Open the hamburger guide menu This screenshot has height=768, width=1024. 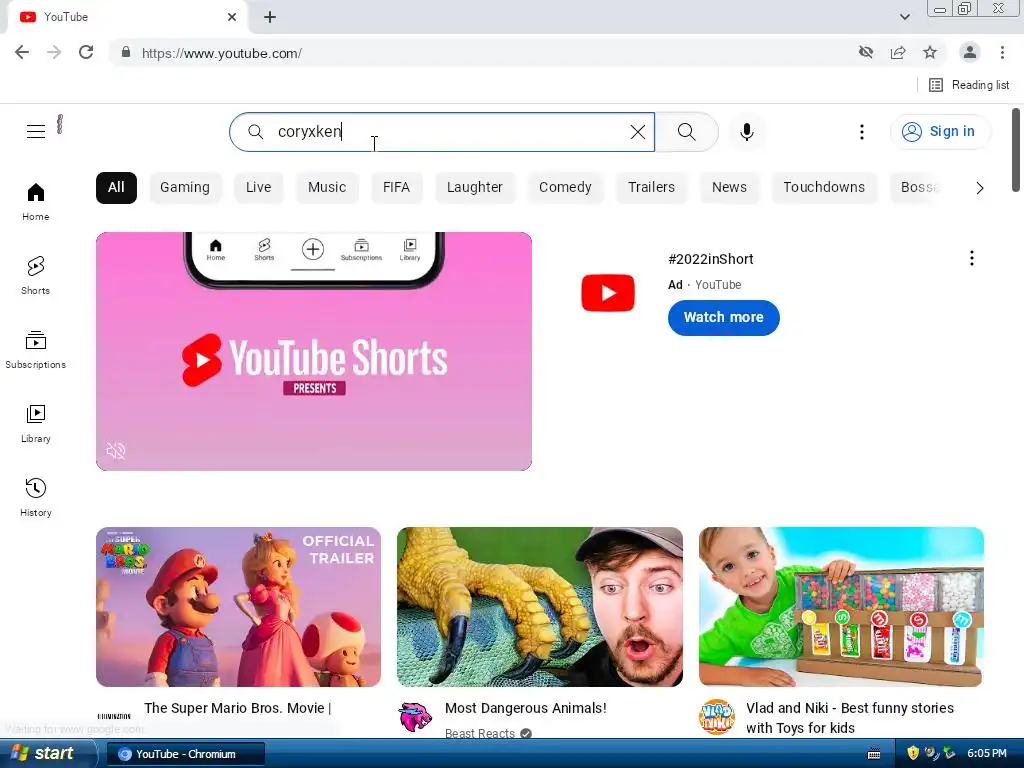(x=36, y=131)
